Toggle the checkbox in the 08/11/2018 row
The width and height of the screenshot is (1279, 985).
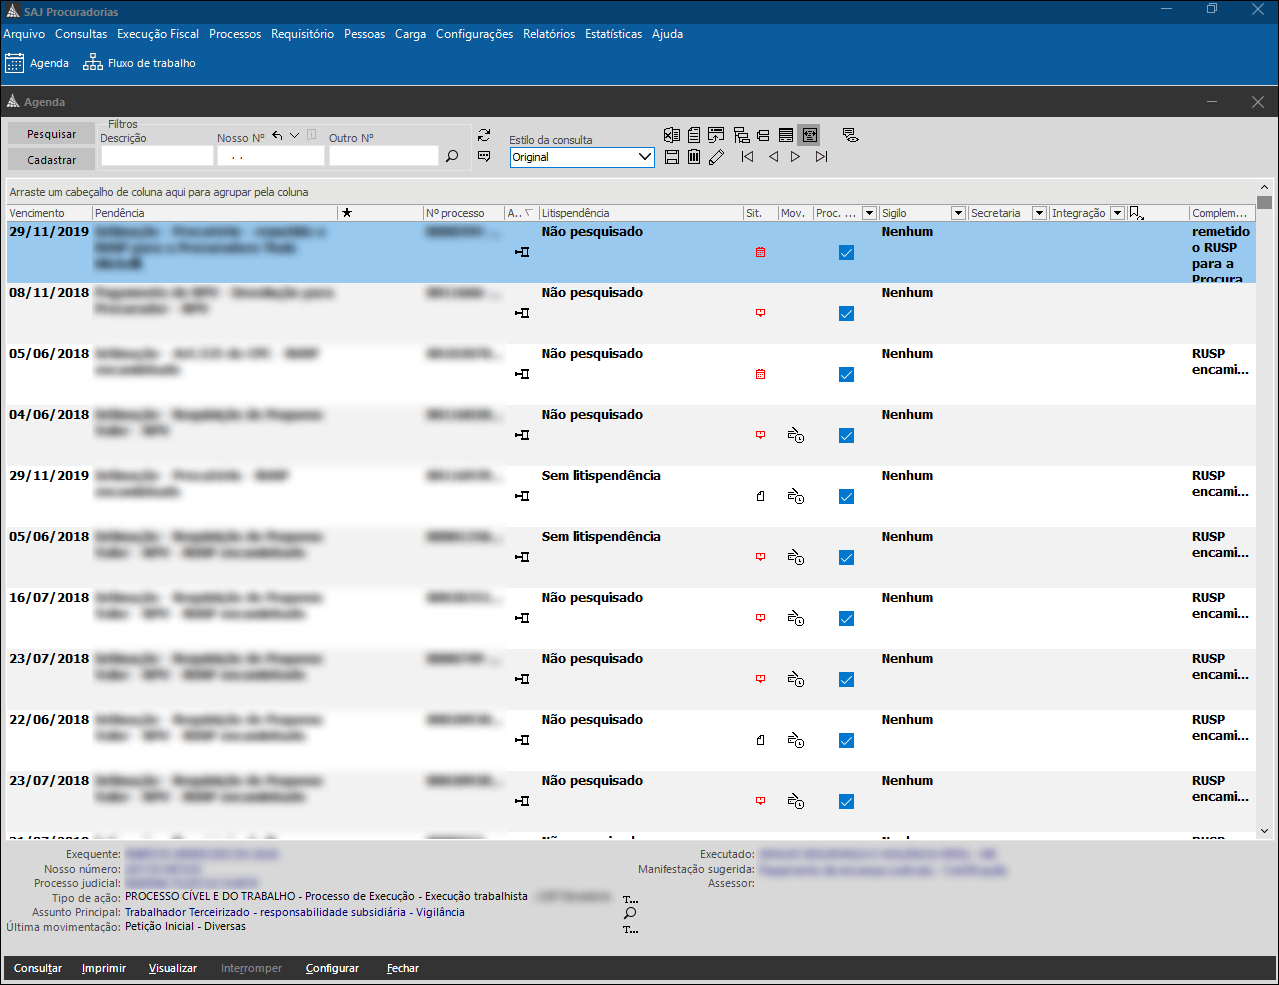[846, 314]
